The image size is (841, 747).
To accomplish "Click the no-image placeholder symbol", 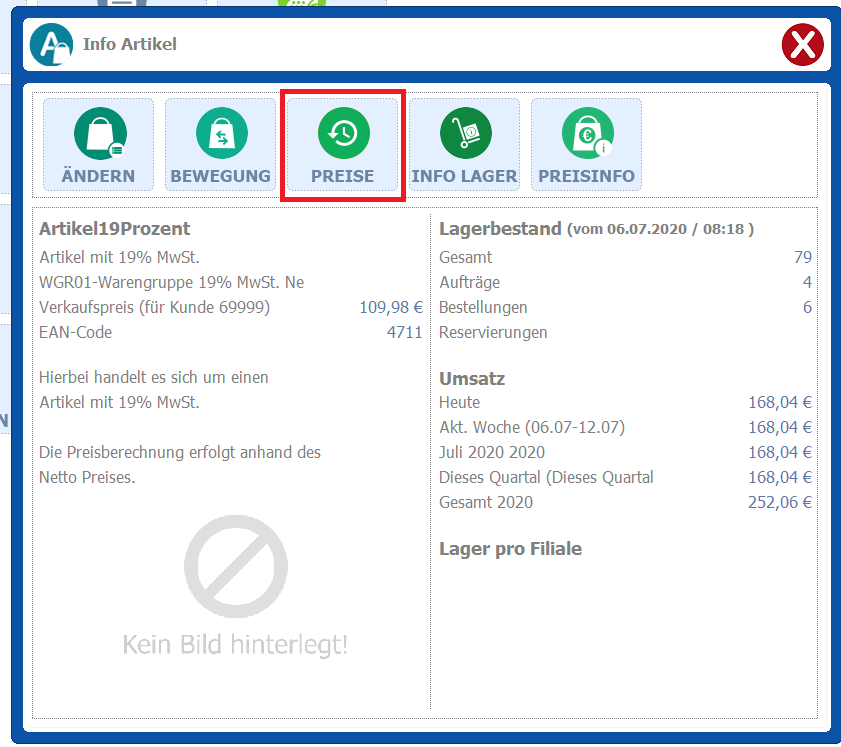I will [235, 567].
